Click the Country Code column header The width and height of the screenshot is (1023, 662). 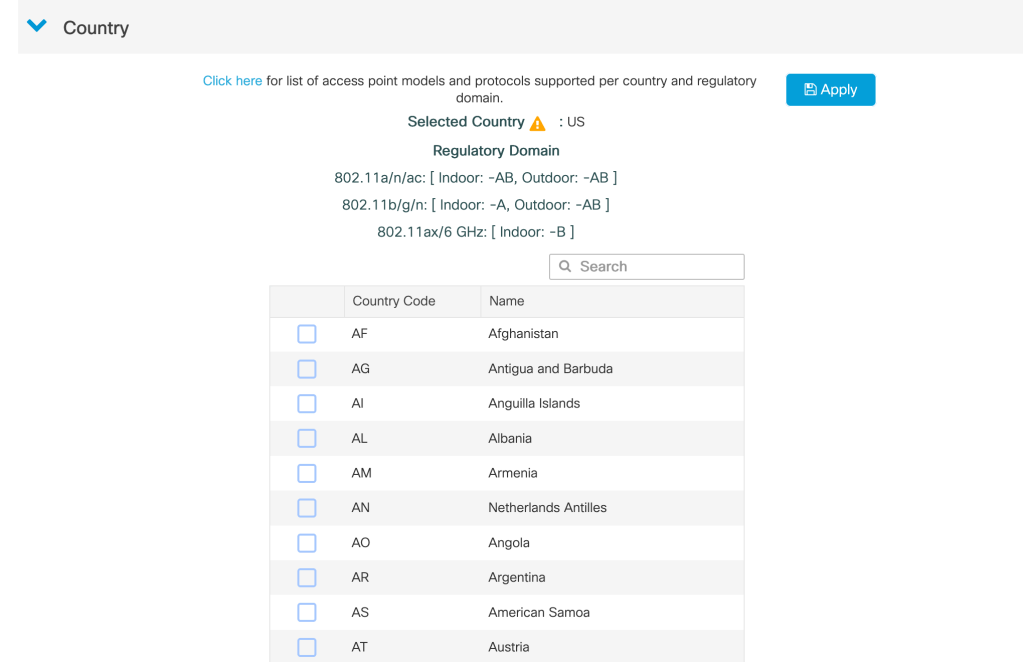click(394, 301)
